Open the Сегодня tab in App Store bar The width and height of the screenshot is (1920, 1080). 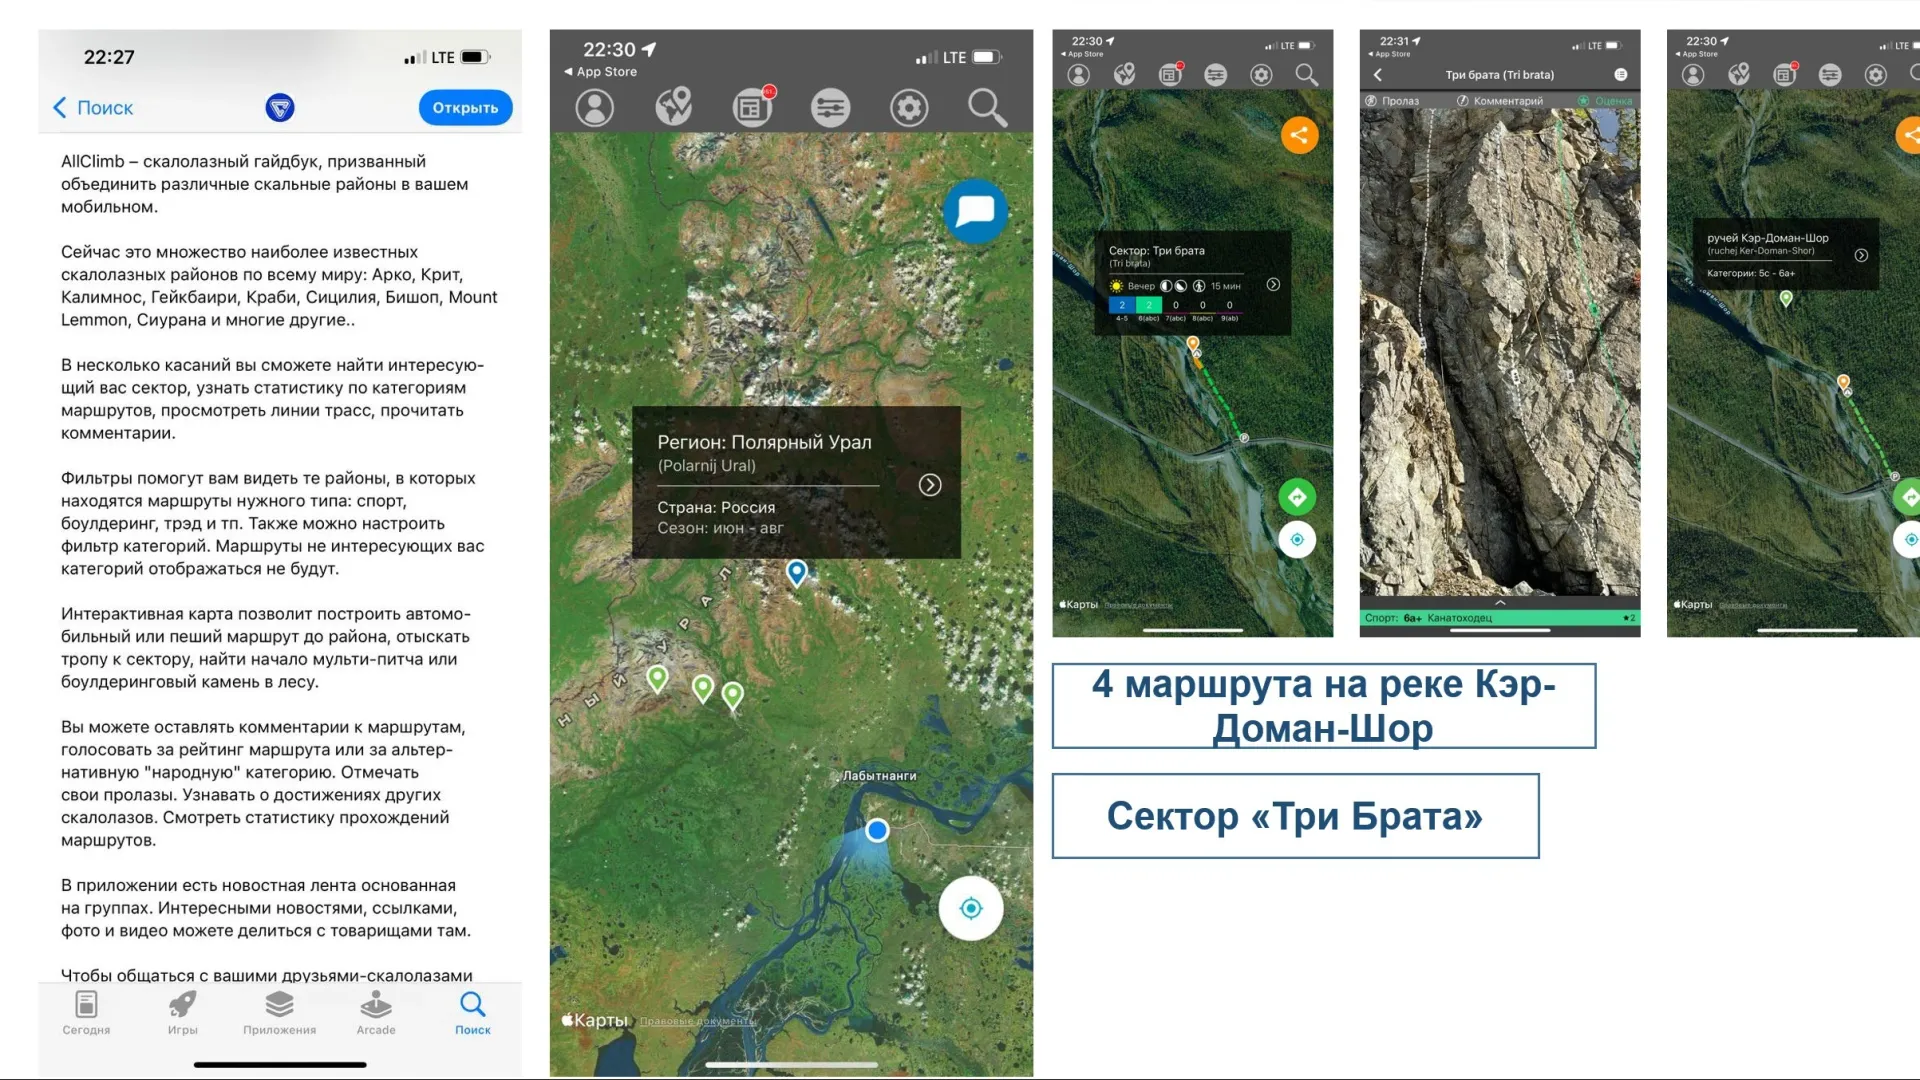[86, 1012]
